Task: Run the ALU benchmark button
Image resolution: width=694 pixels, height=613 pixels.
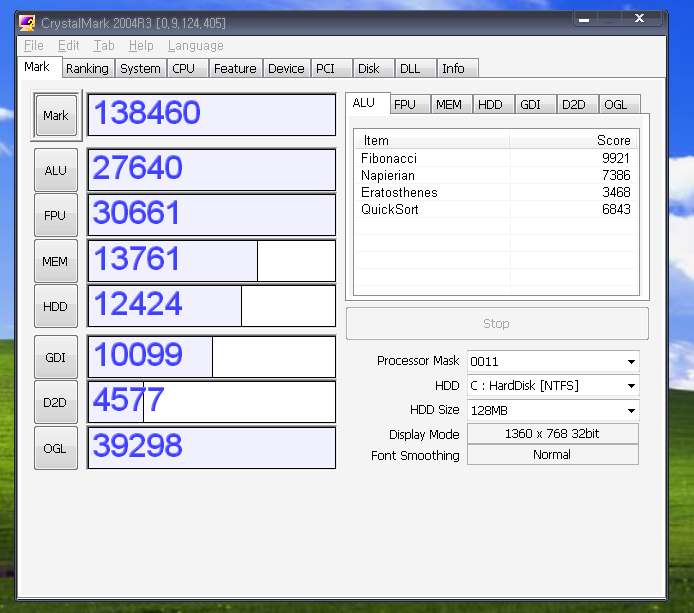Action: click(56, 170)
